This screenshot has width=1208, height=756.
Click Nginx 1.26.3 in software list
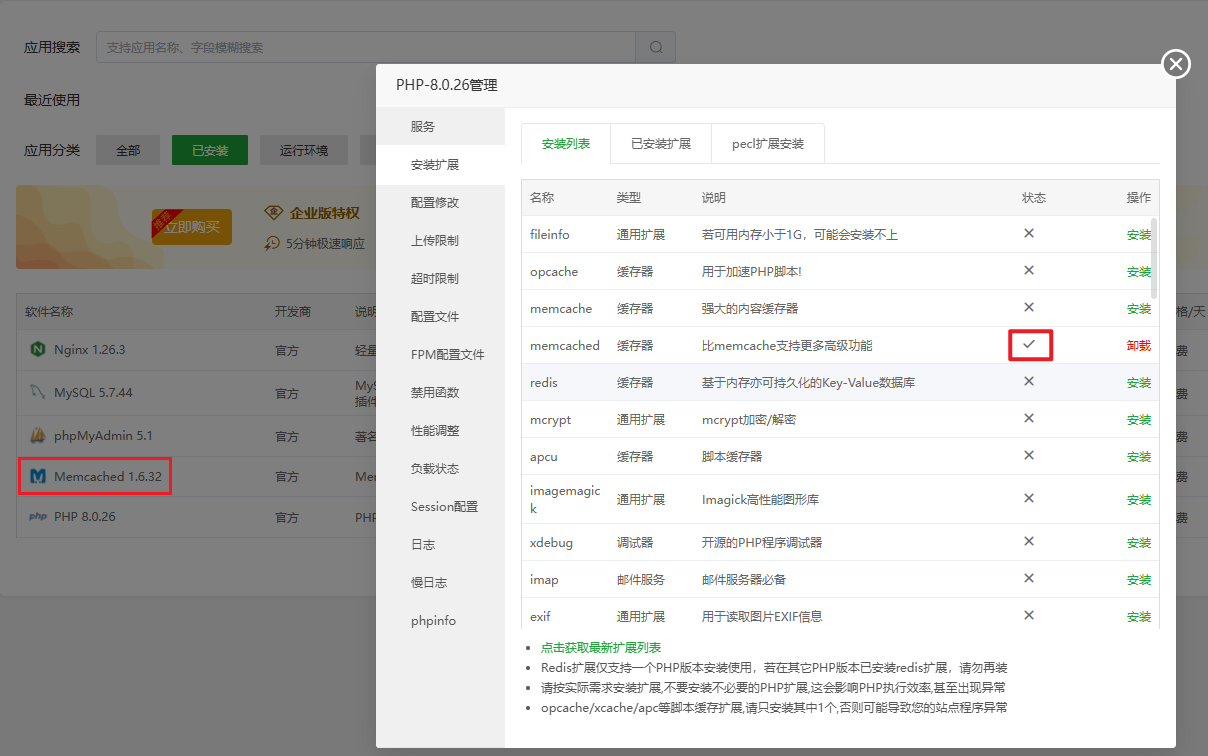point(89,350)
